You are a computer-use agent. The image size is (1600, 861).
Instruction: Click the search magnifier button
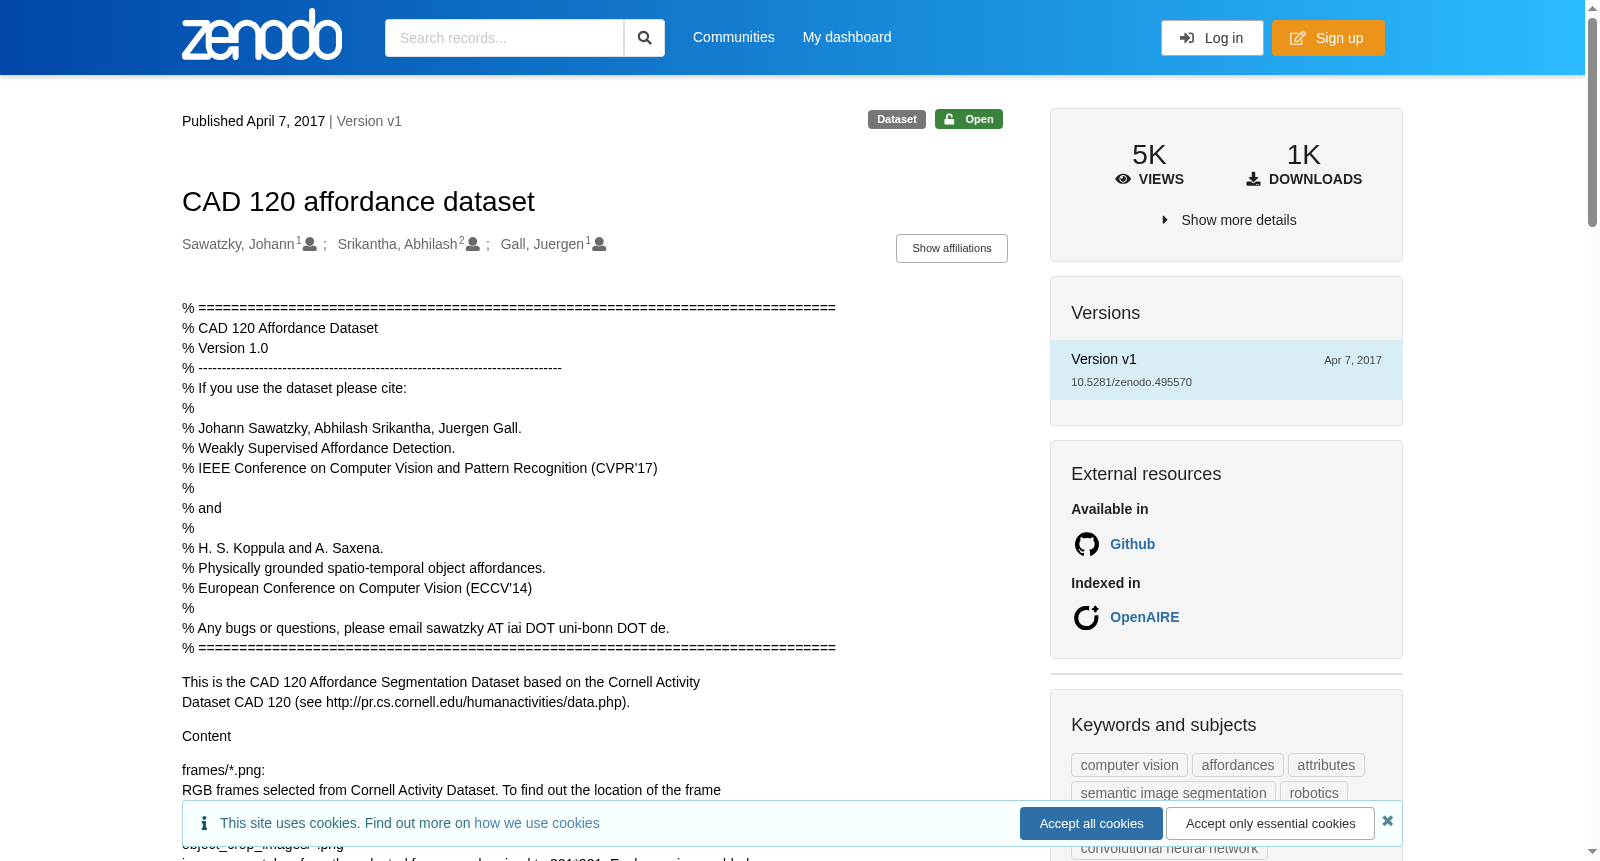[644, 38]
